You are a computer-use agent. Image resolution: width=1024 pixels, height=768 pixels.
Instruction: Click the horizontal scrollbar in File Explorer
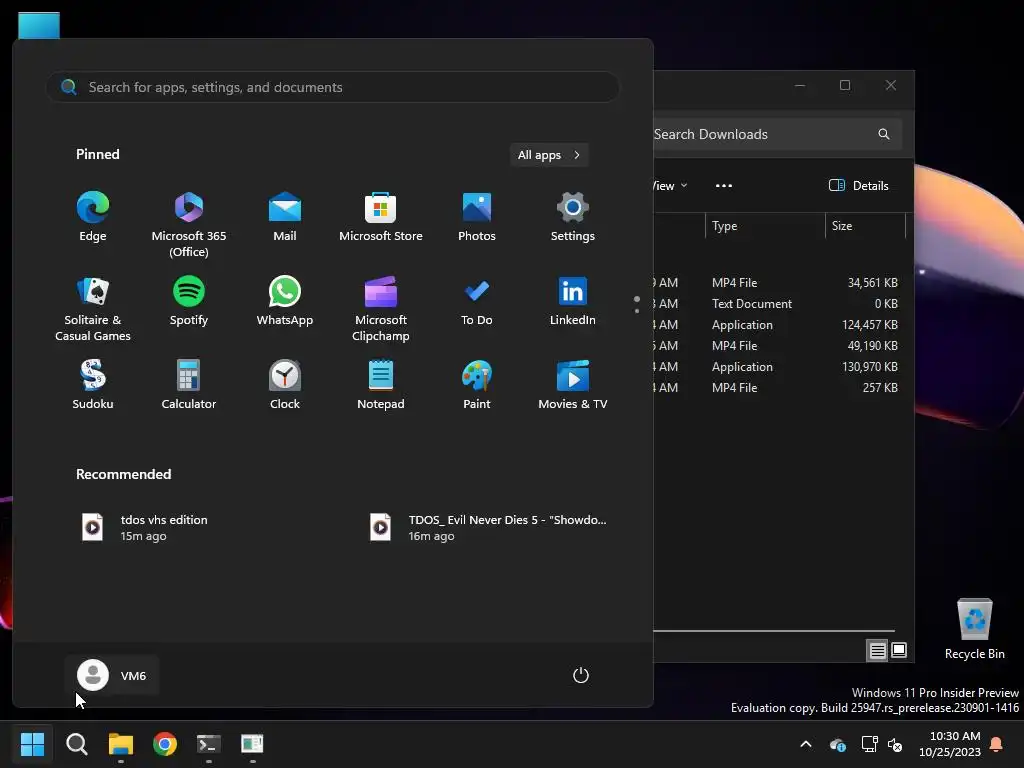coord(774,631)
